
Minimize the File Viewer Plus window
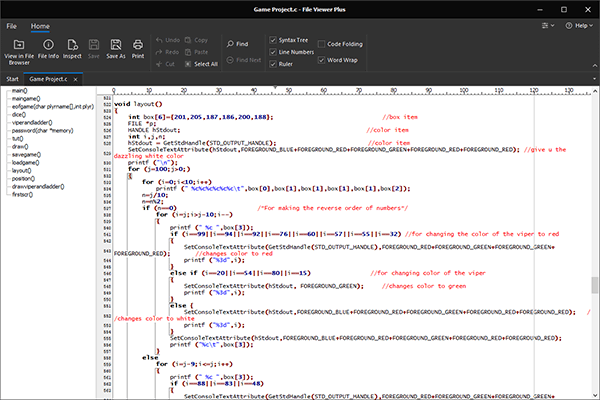click(x=540, y=9)
